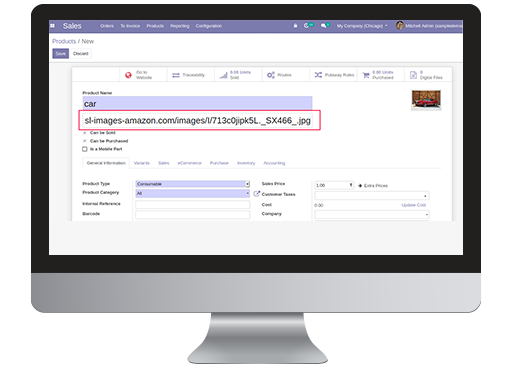The image size is (512, 367).
Task: Click the Product Name field containing car
Action: (197, 103)
